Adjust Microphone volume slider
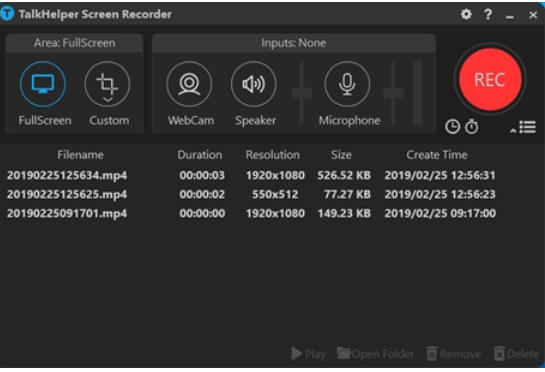 coord(393,93)
